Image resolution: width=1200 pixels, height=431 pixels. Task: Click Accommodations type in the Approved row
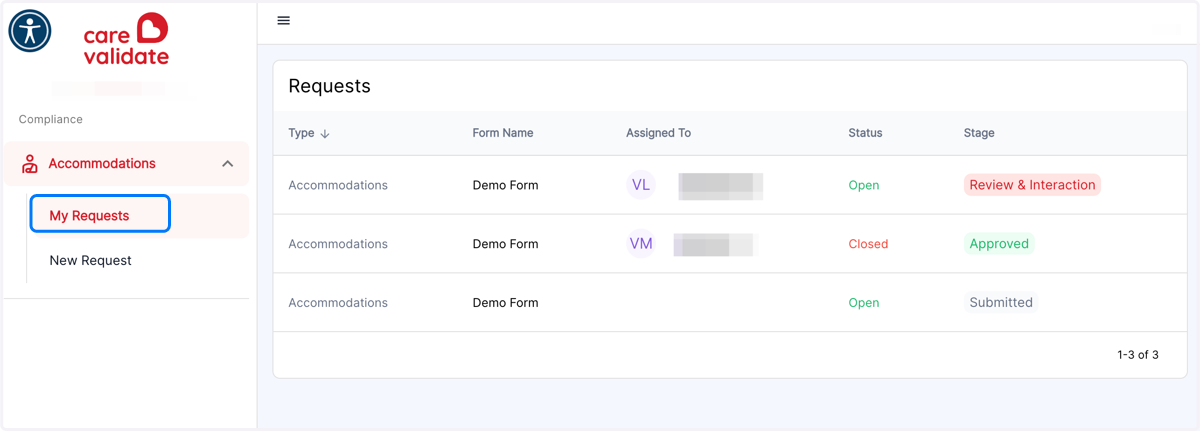coord(338,244)
